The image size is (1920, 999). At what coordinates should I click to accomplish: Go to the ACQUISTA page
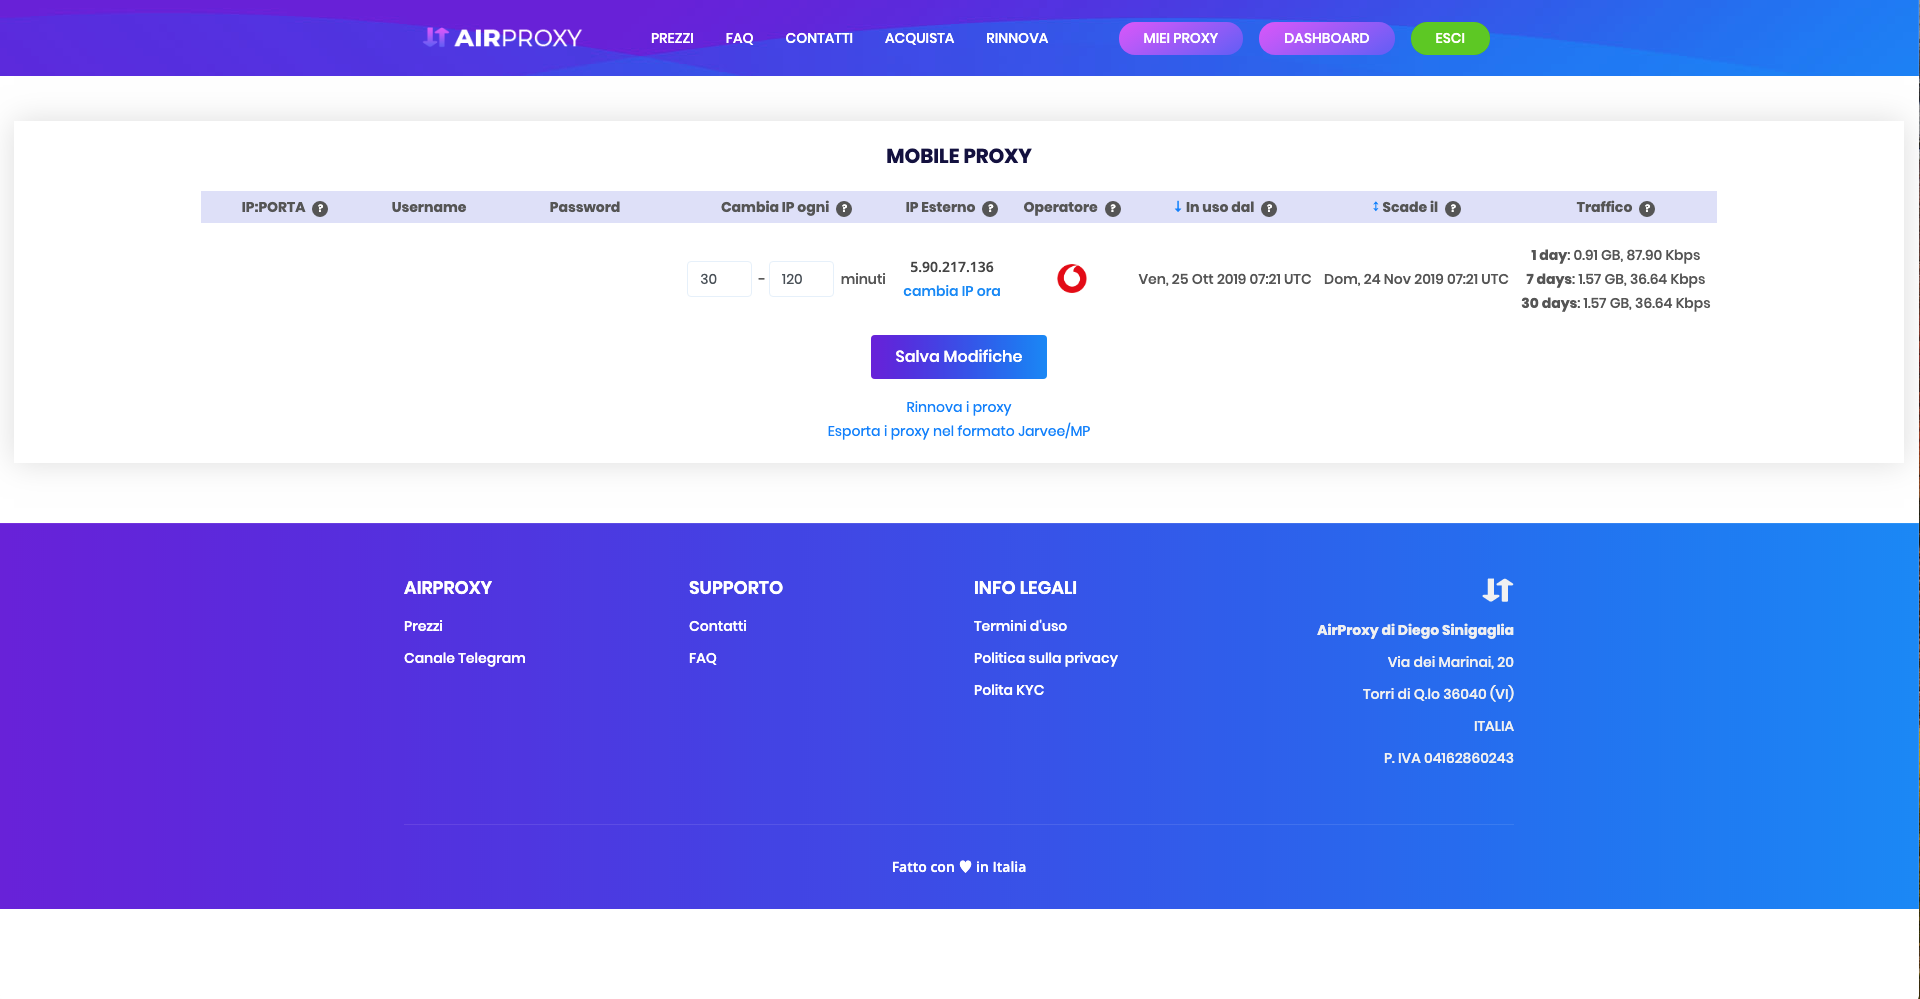pos(919,38)
